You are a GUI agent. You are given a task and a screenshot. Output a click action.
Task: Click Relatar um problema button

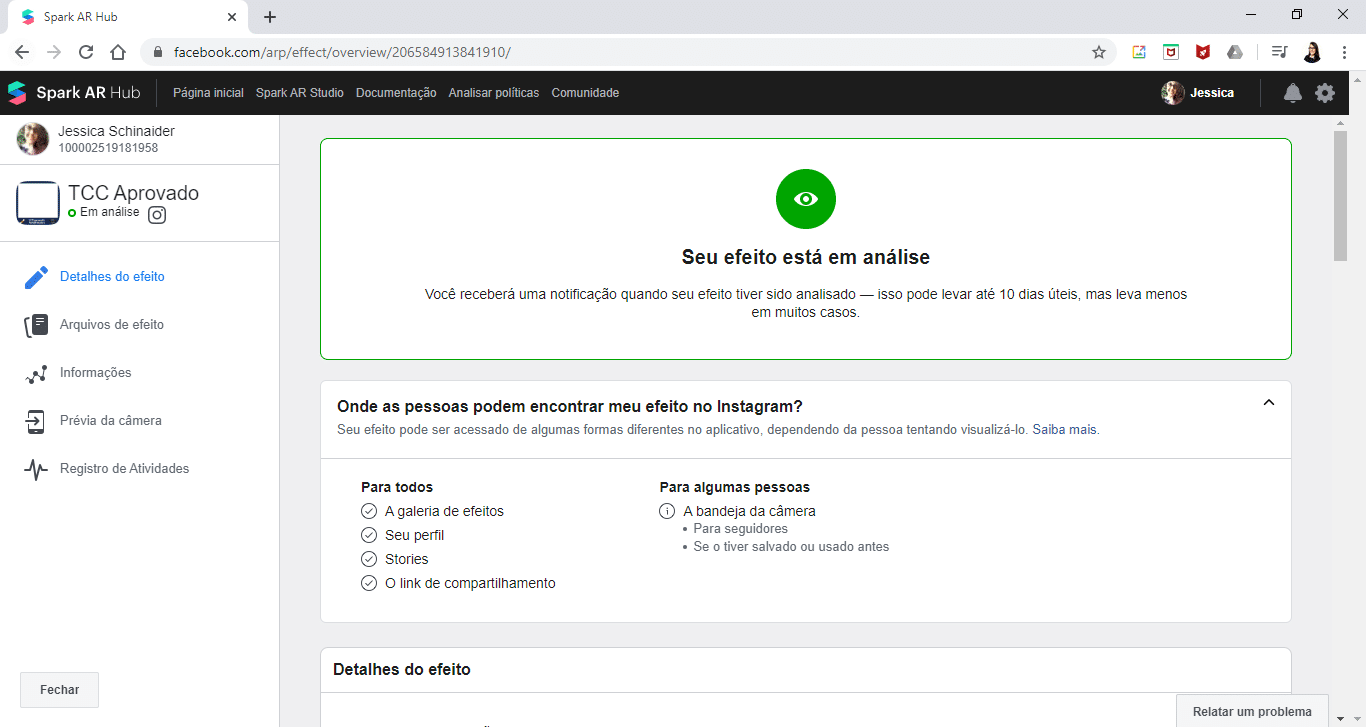tap(1252, 712)
